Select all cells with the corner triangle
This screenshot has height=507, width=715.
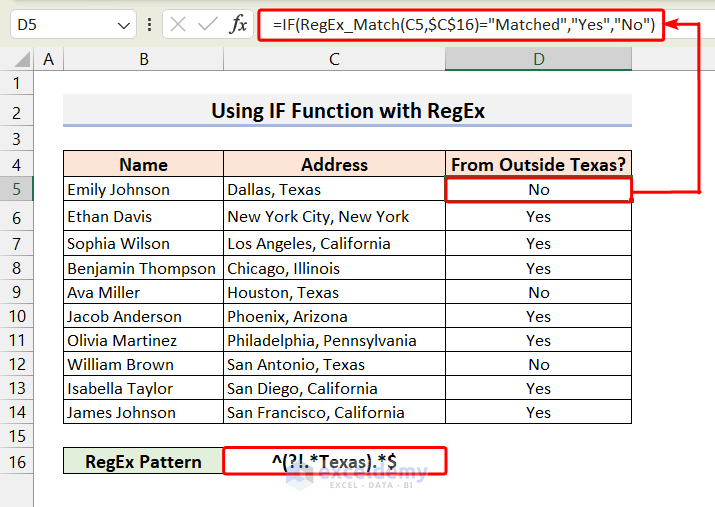(x=22, y=59)
